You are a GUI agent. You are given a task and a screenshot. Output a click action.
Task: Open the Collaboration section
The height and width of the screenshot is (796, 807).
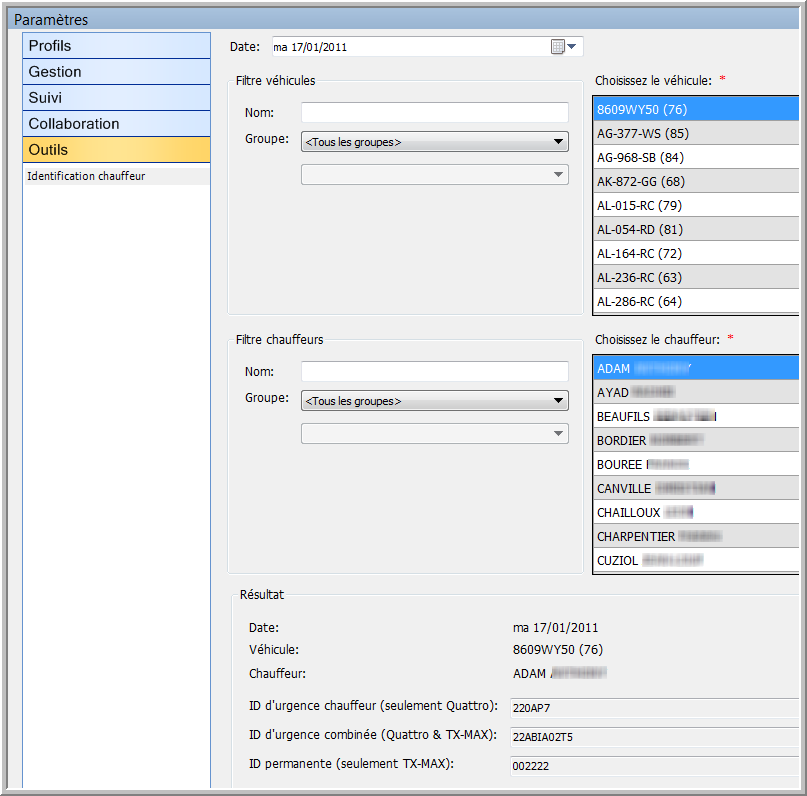tap(116, 124)
